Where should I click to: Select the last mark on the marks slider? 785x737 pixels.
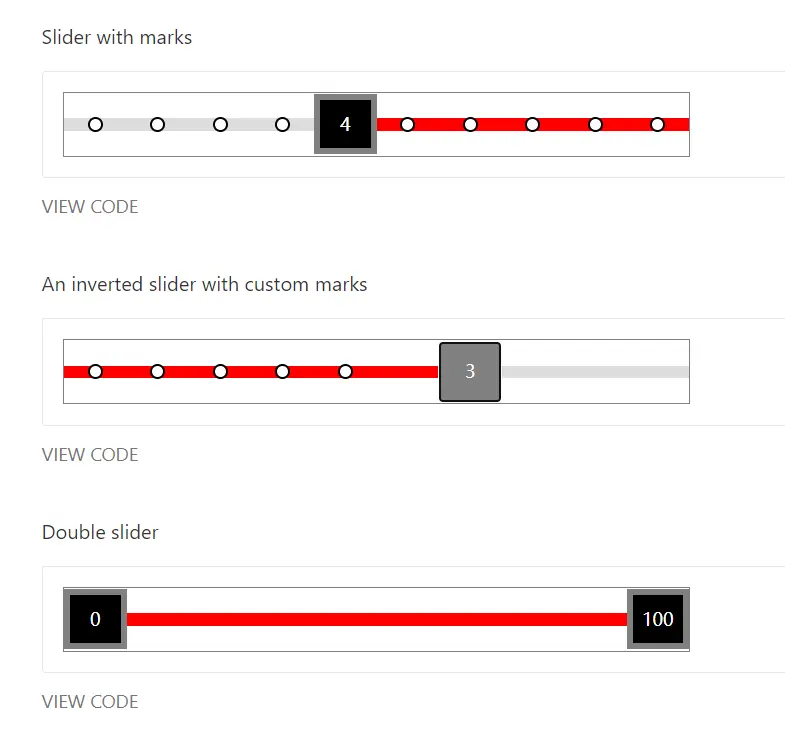pyautogui.click(x=657, y=124)
